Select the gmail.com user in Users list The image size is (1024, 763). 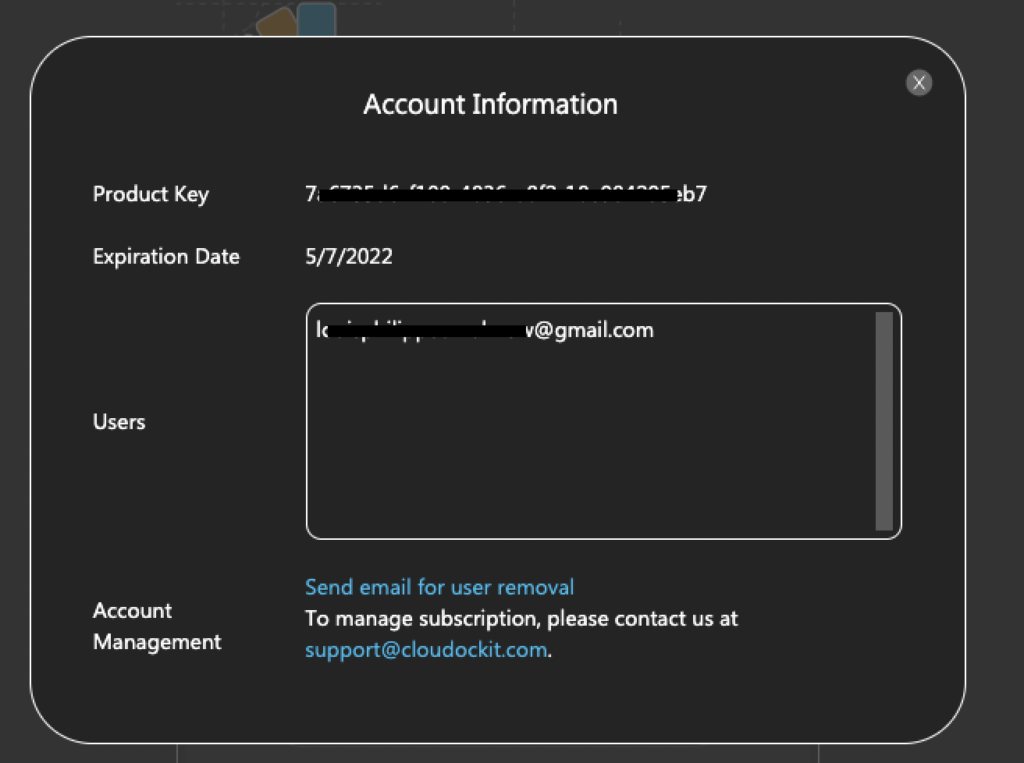[x=485, y=330]
